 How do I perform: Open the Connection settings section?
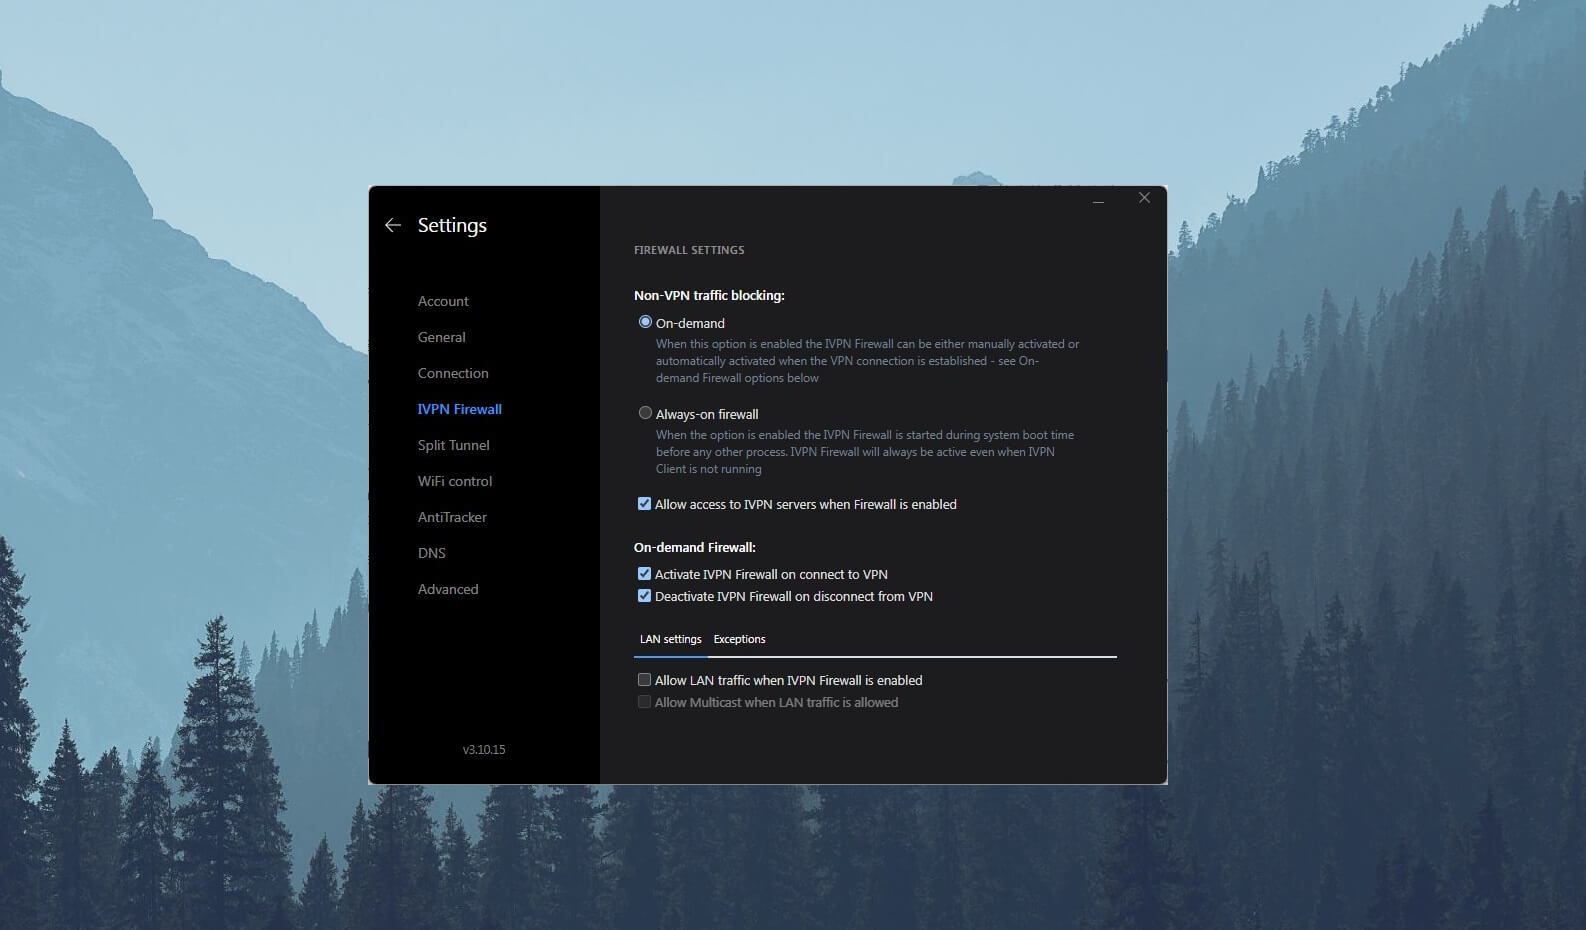(x=453, y=373)
